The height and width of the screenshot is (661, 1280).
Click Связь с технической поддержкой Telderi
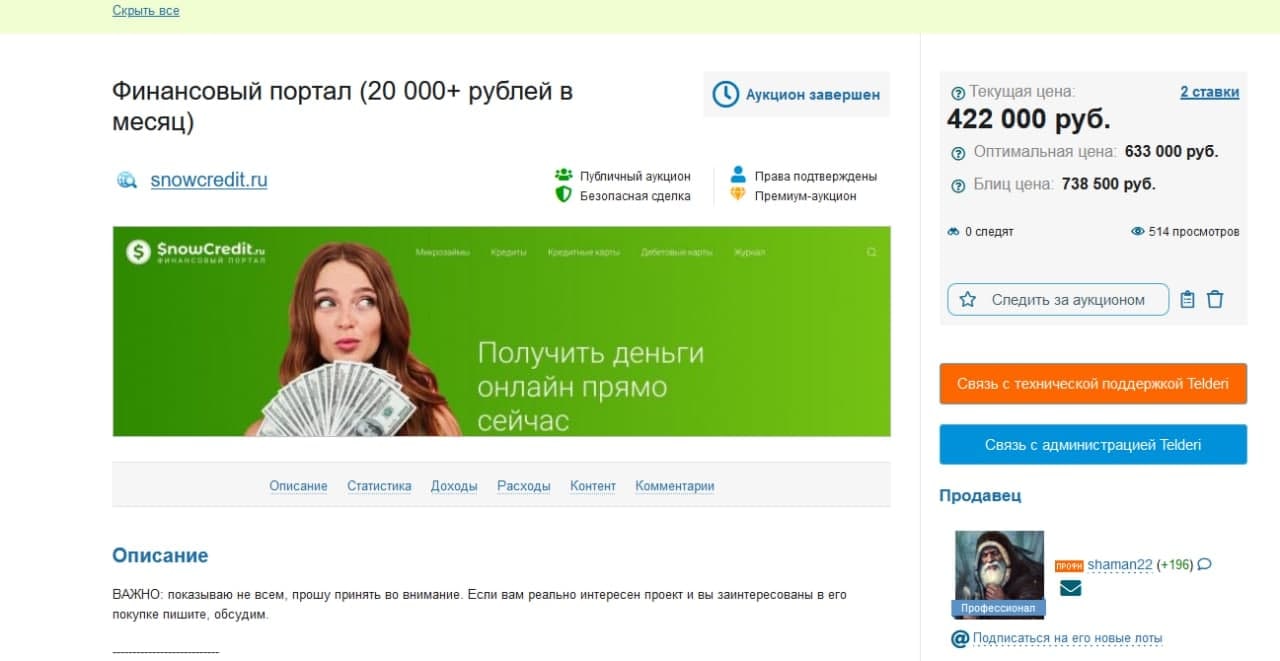tap(1093, 384)
